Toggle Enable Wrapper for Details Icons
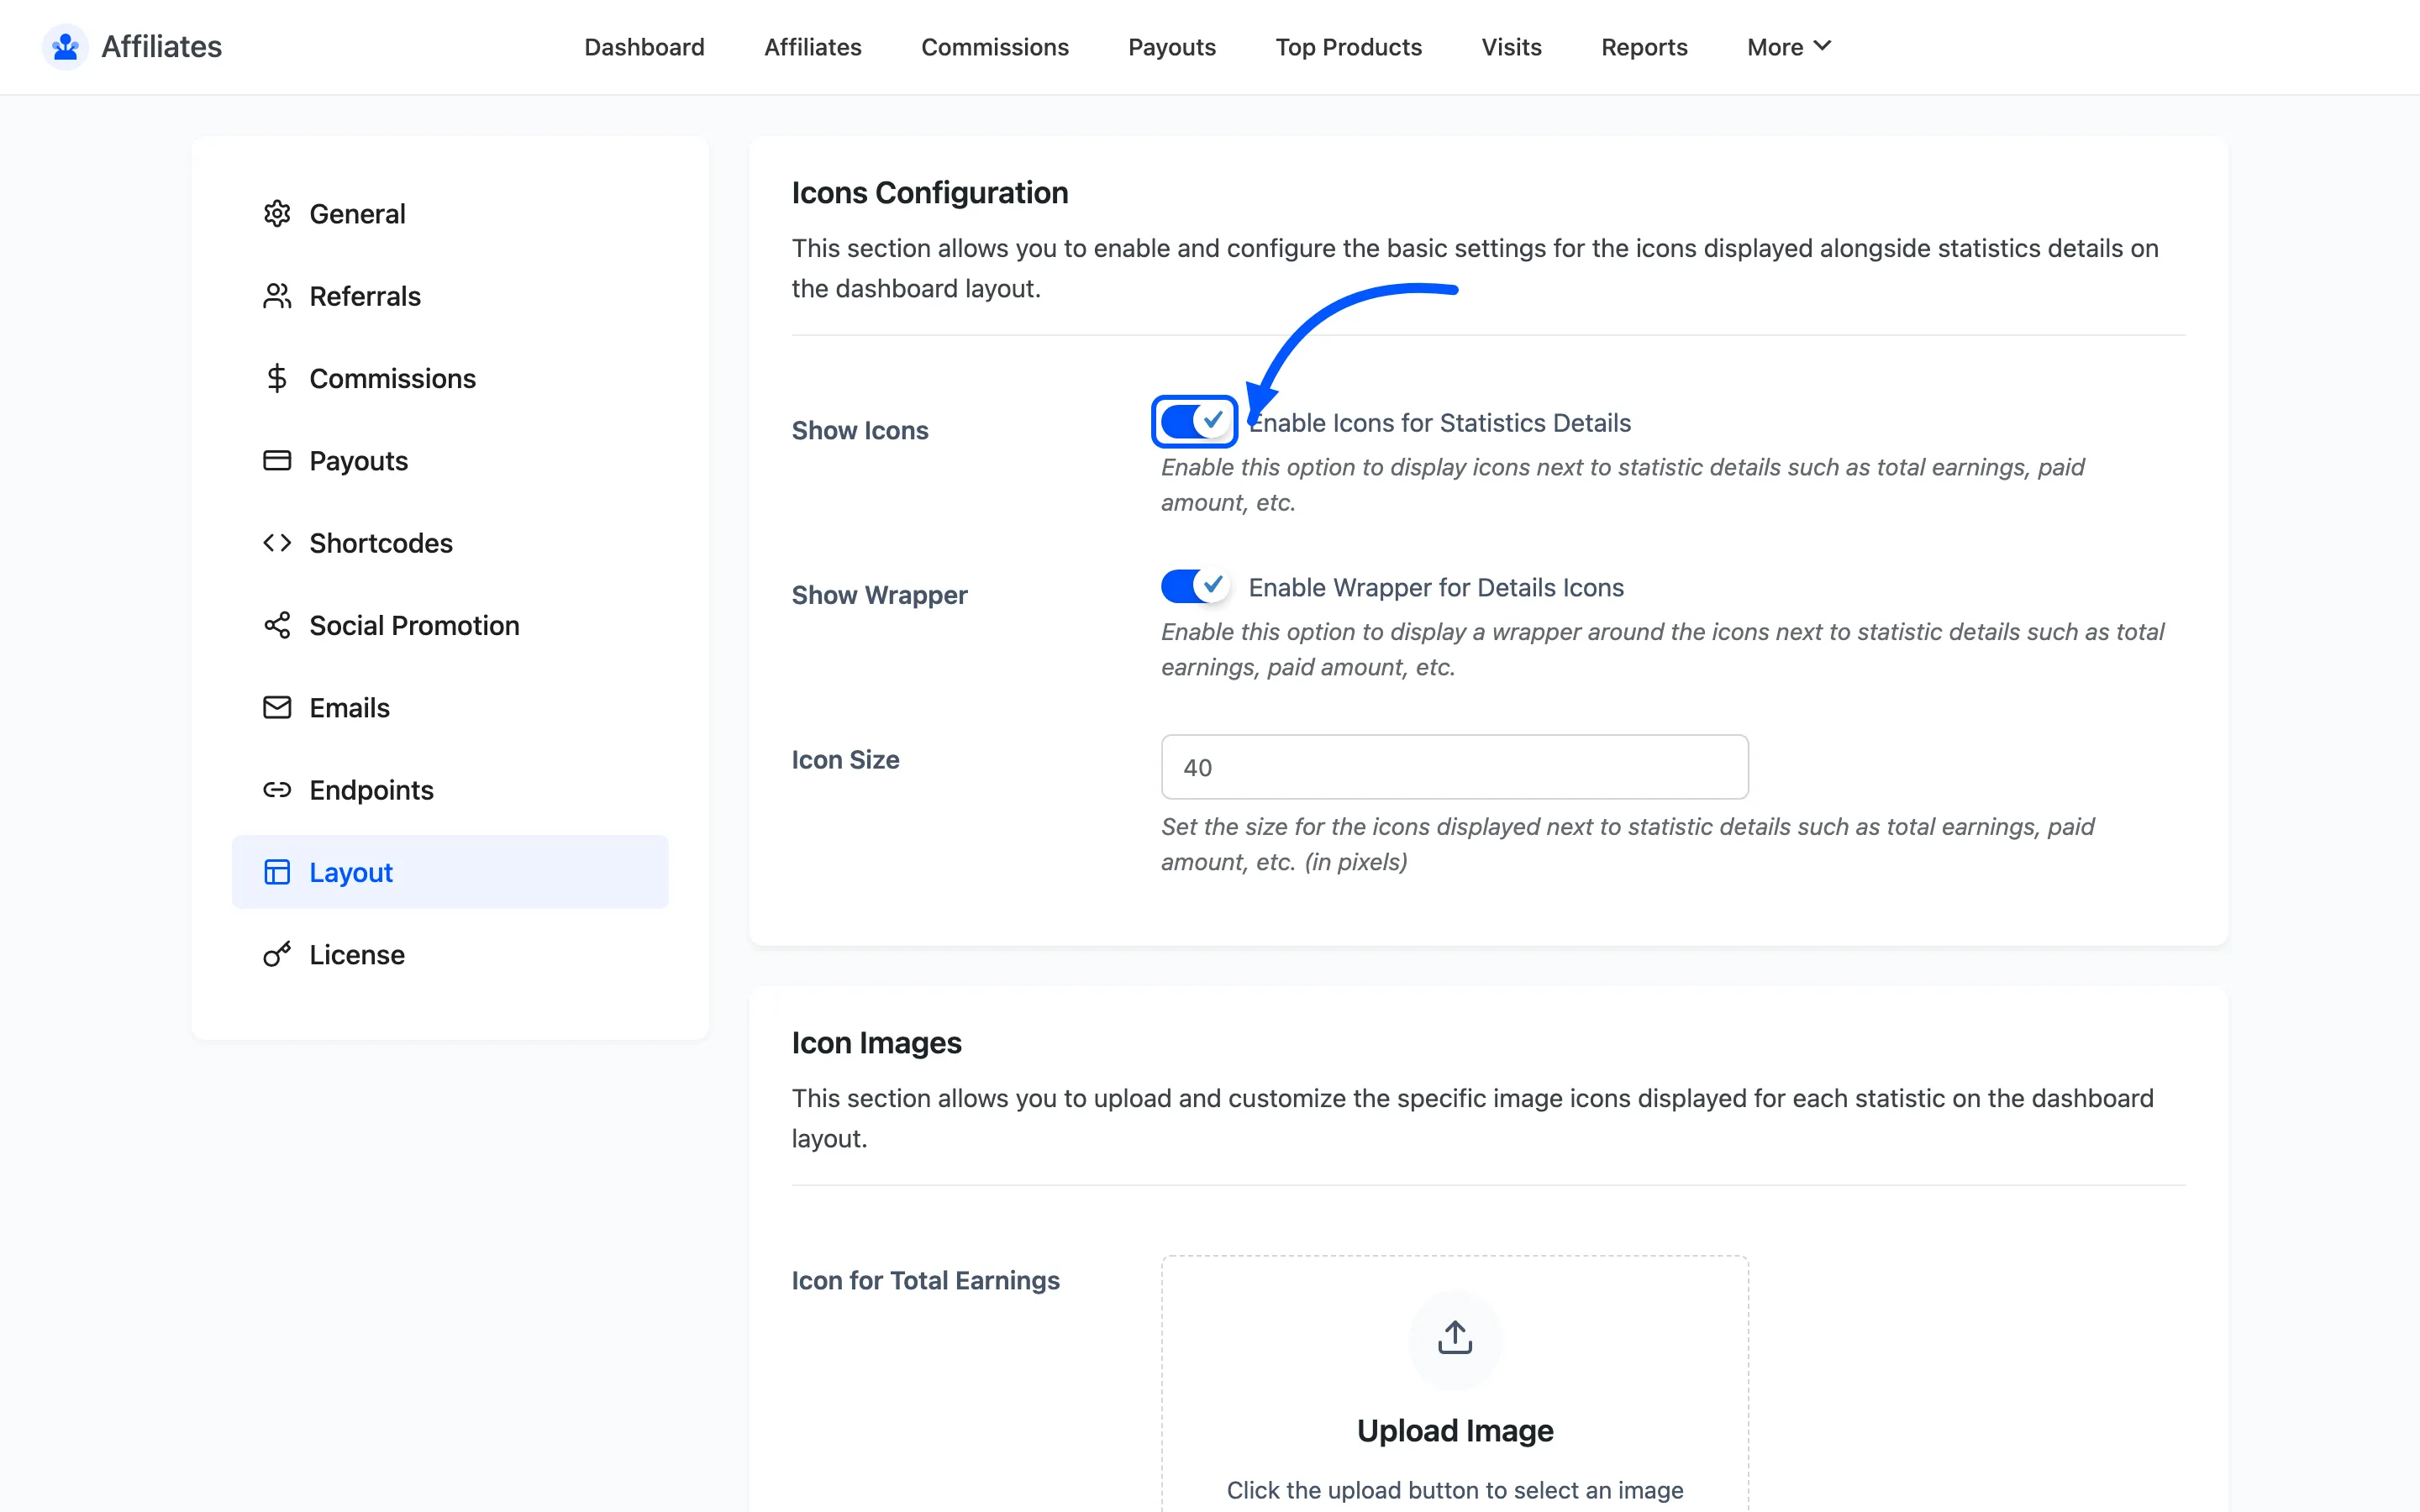This screenshot has width=2420, height=1512. click(x=1194, y=586)
